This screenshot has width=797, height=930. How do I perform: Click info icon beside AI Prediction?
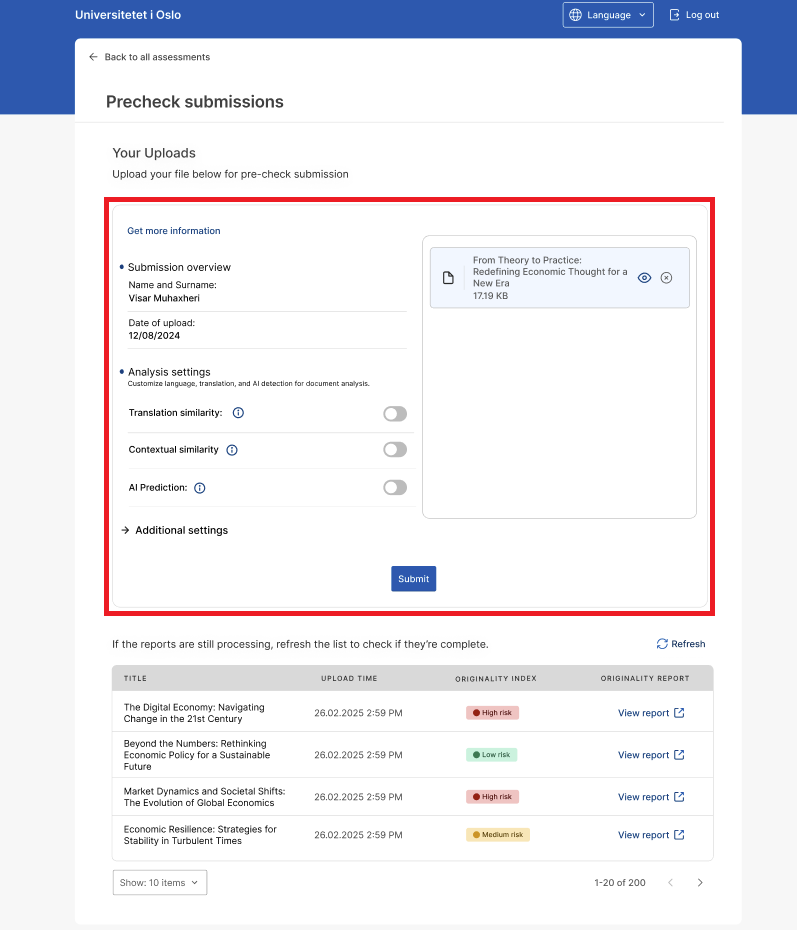point(200,488)
